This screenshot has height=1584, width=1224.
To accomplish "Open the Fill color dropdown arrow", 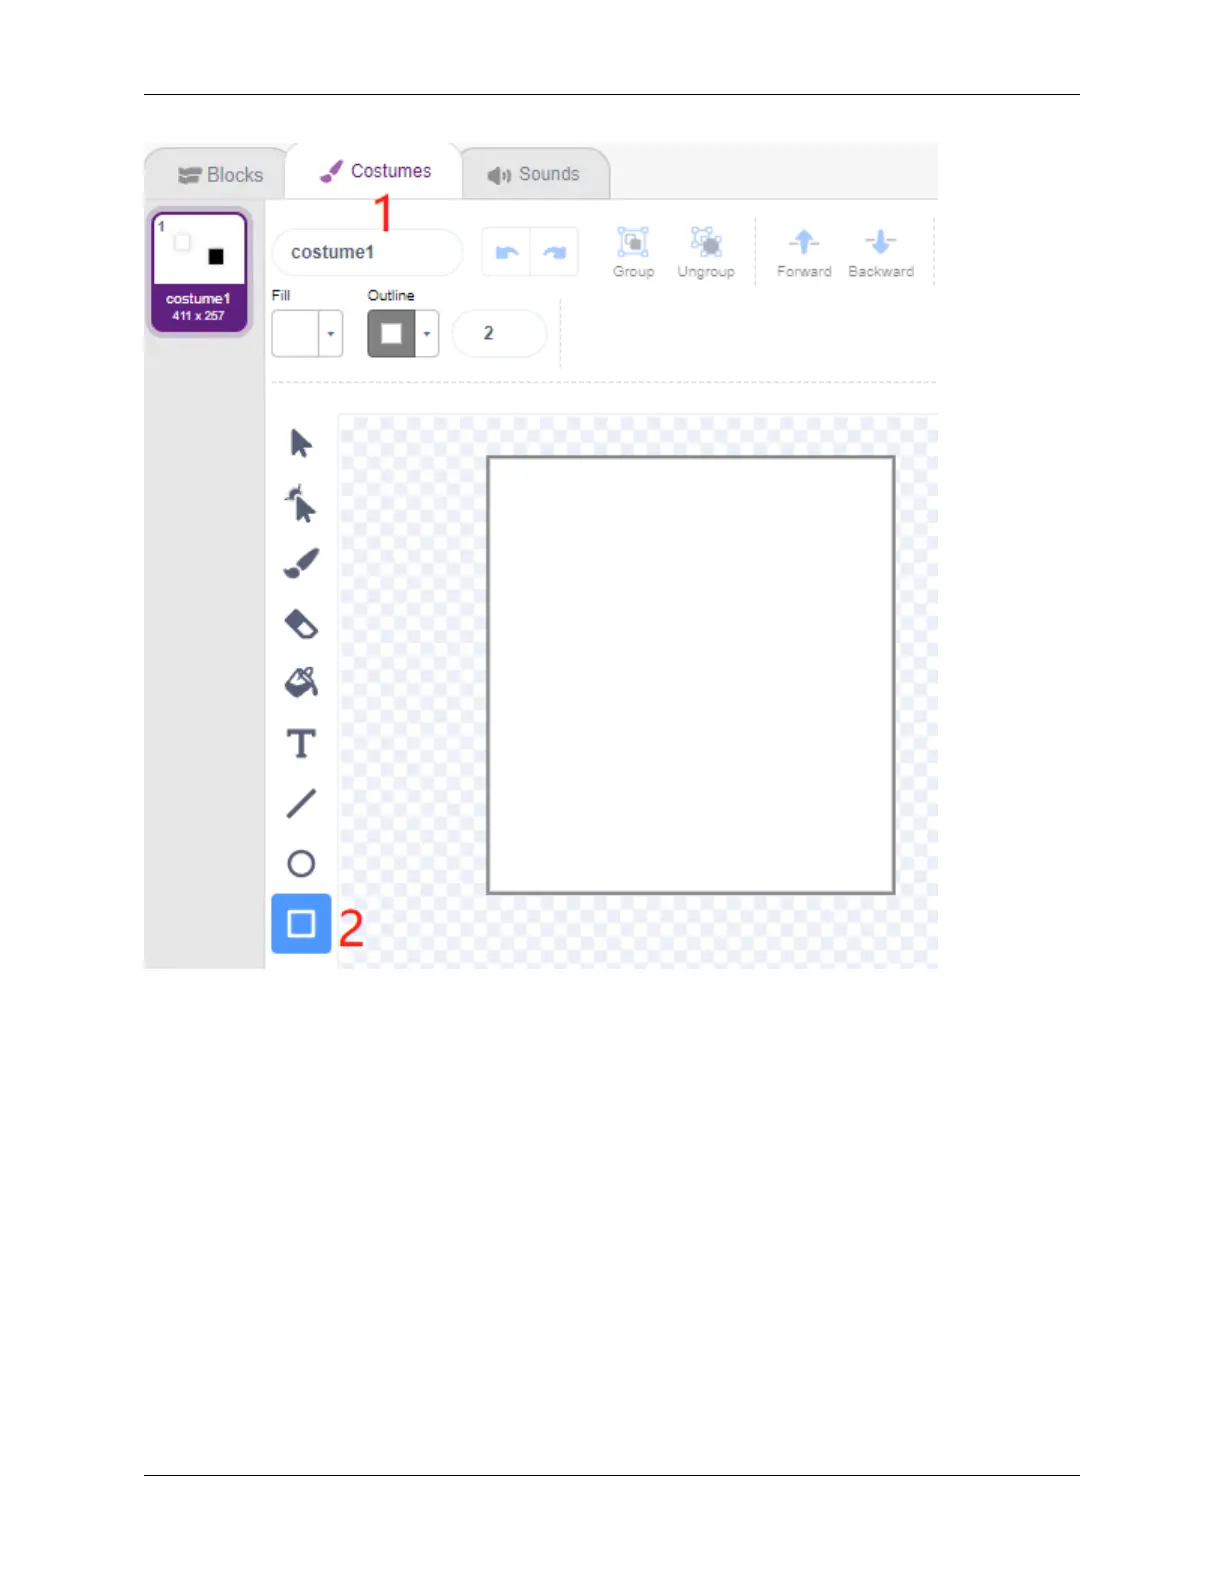I will [x=331, y=334].
